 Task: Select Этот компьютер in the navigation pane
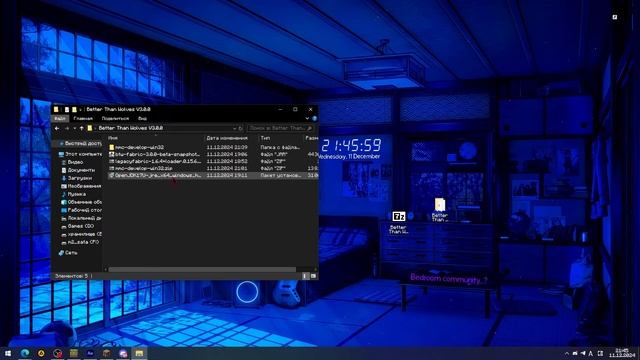point(80,154)
